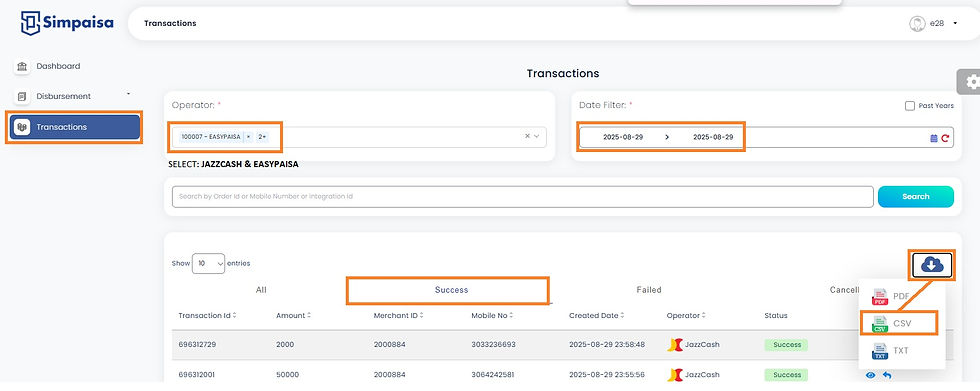This screenshot has width=980, height=391.
Task: Sort by Merchant ID column
Action: point(399,316)
